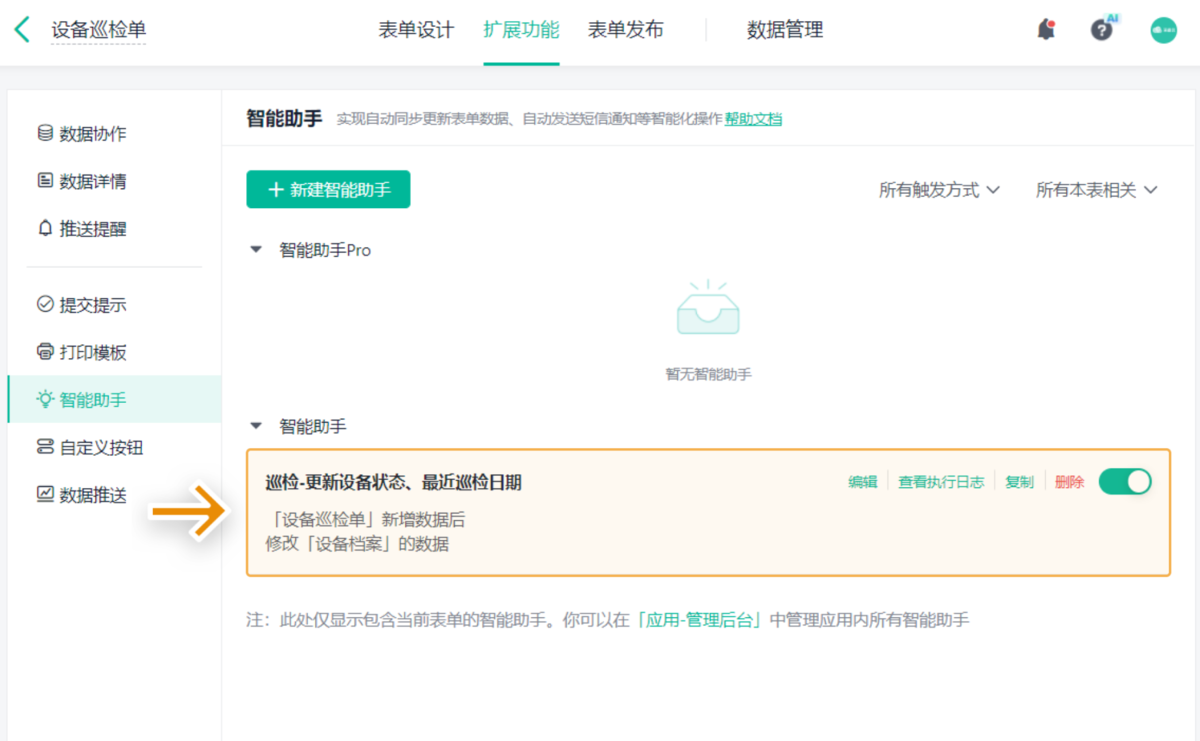Open the 表单发布 tab
1200x741 pixels.
(x=626, y=30)
